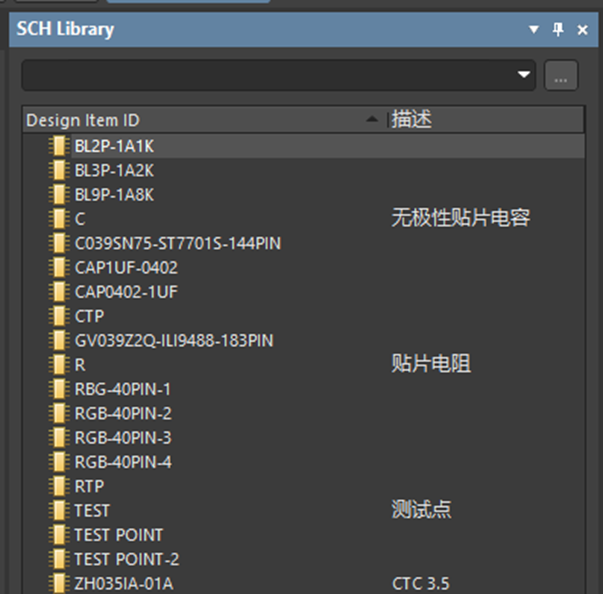Select the RBG-40PIN-1 component
This screenshot has height=594, width=603.
pyautogui.click(x=122, y=389)
